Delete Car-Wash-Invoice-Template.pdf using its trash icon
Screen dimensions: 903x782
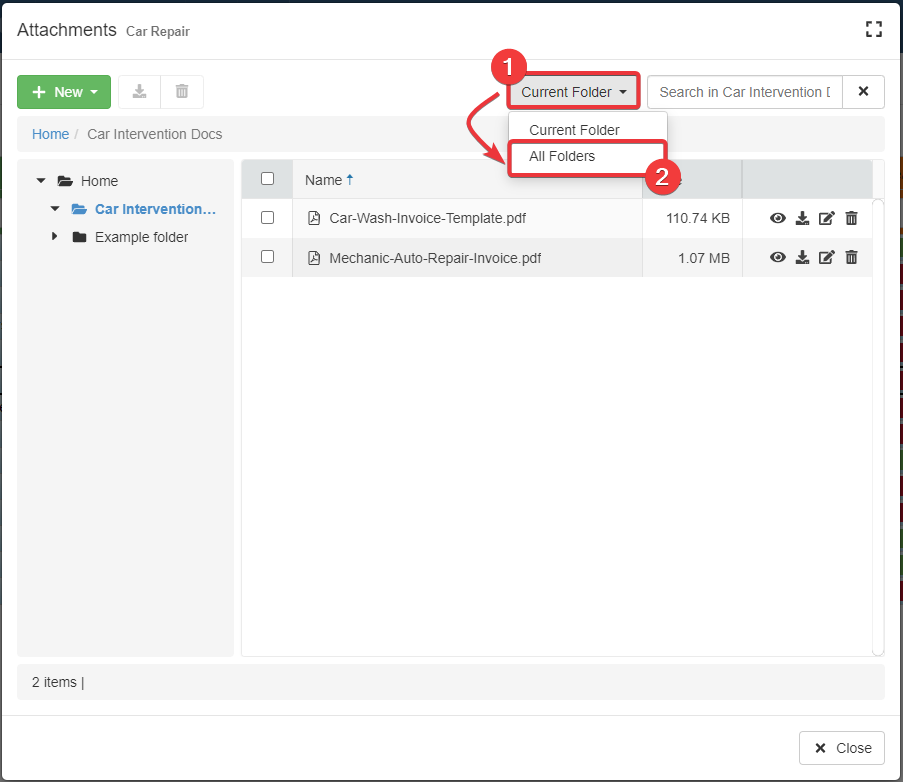click(x=851, y=218)
